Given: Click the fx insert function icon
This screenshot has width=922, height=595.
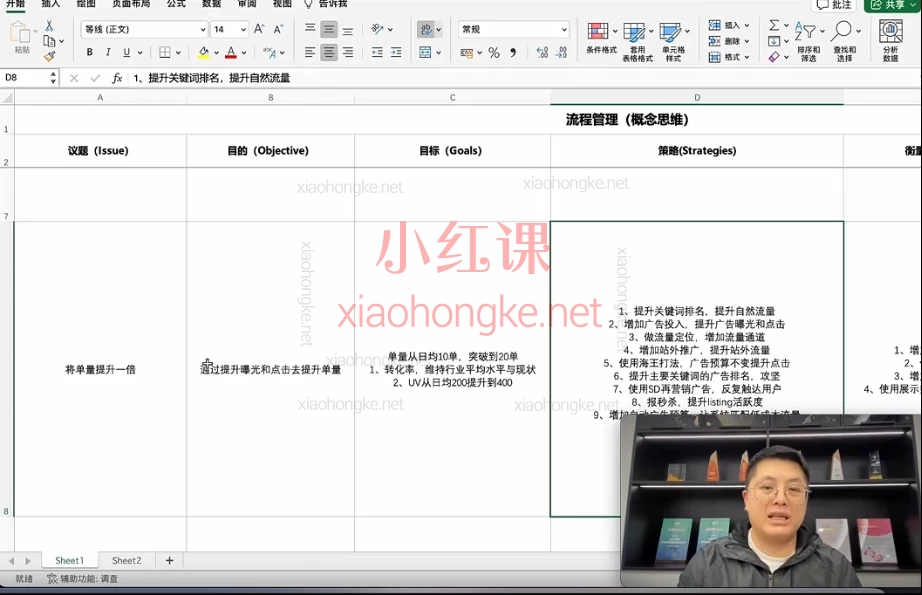Looking at the screenshot, I should point(117,78).
